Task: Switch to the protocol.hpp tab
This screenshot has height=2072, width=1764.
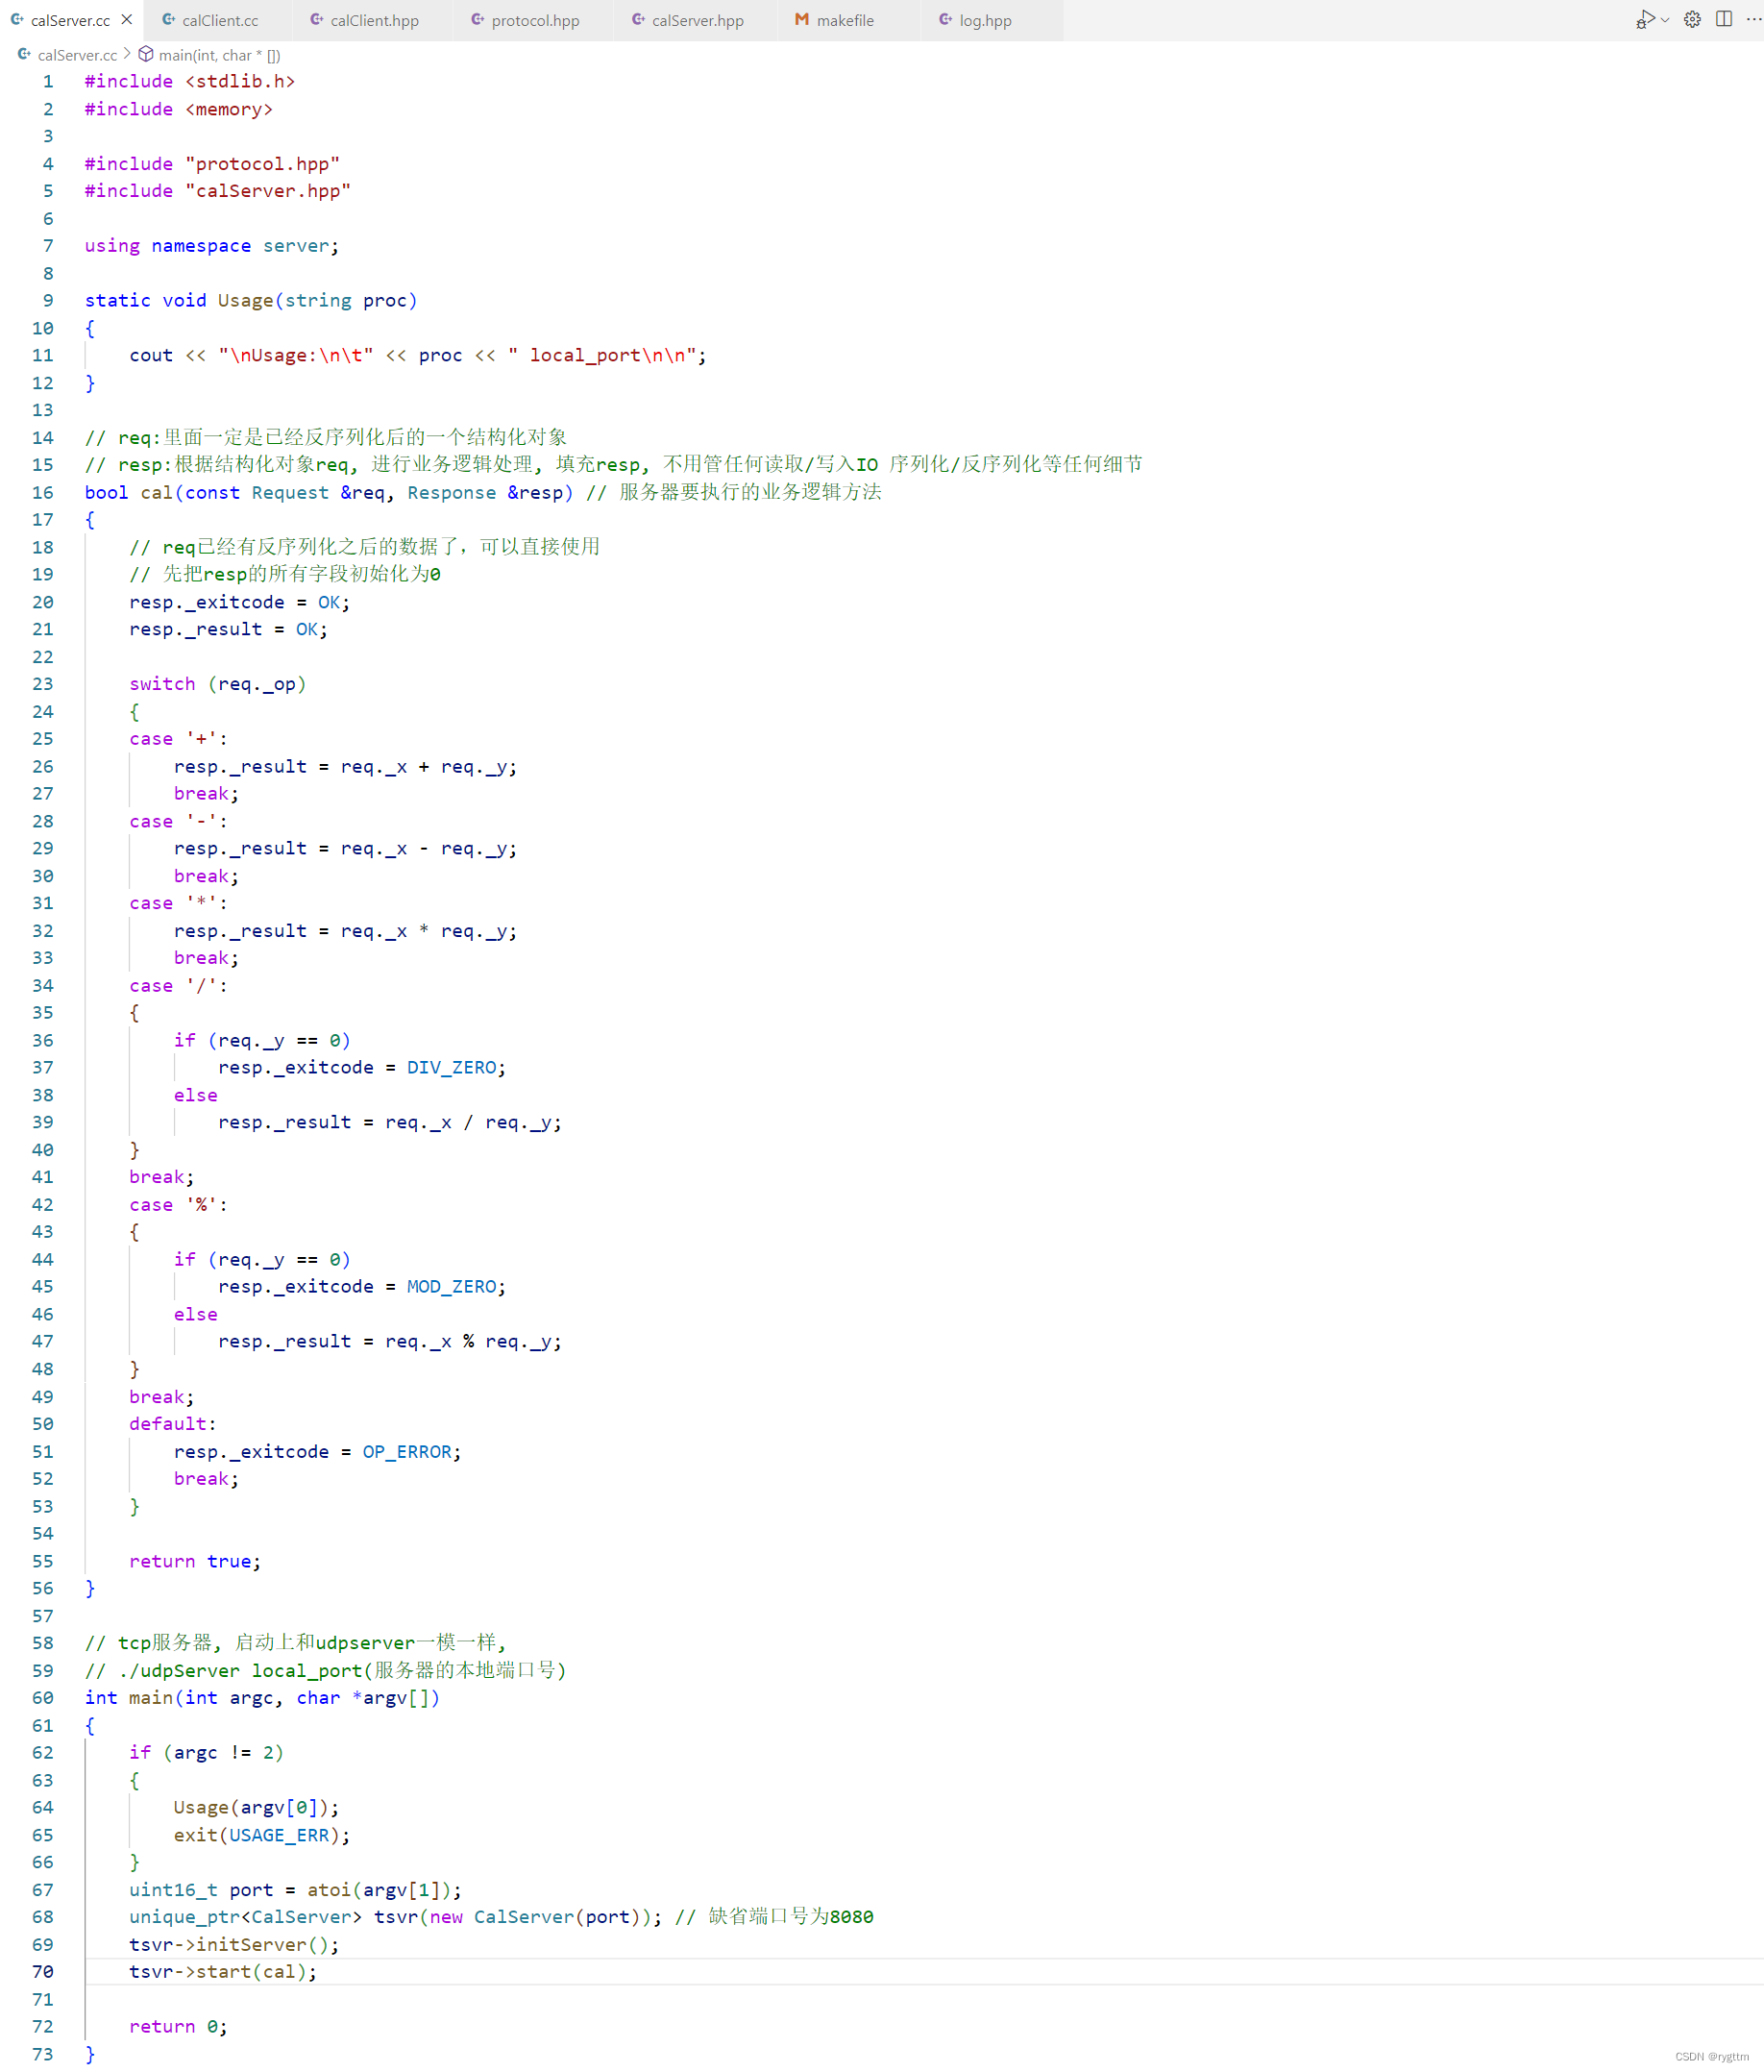Action: [535, 20]
